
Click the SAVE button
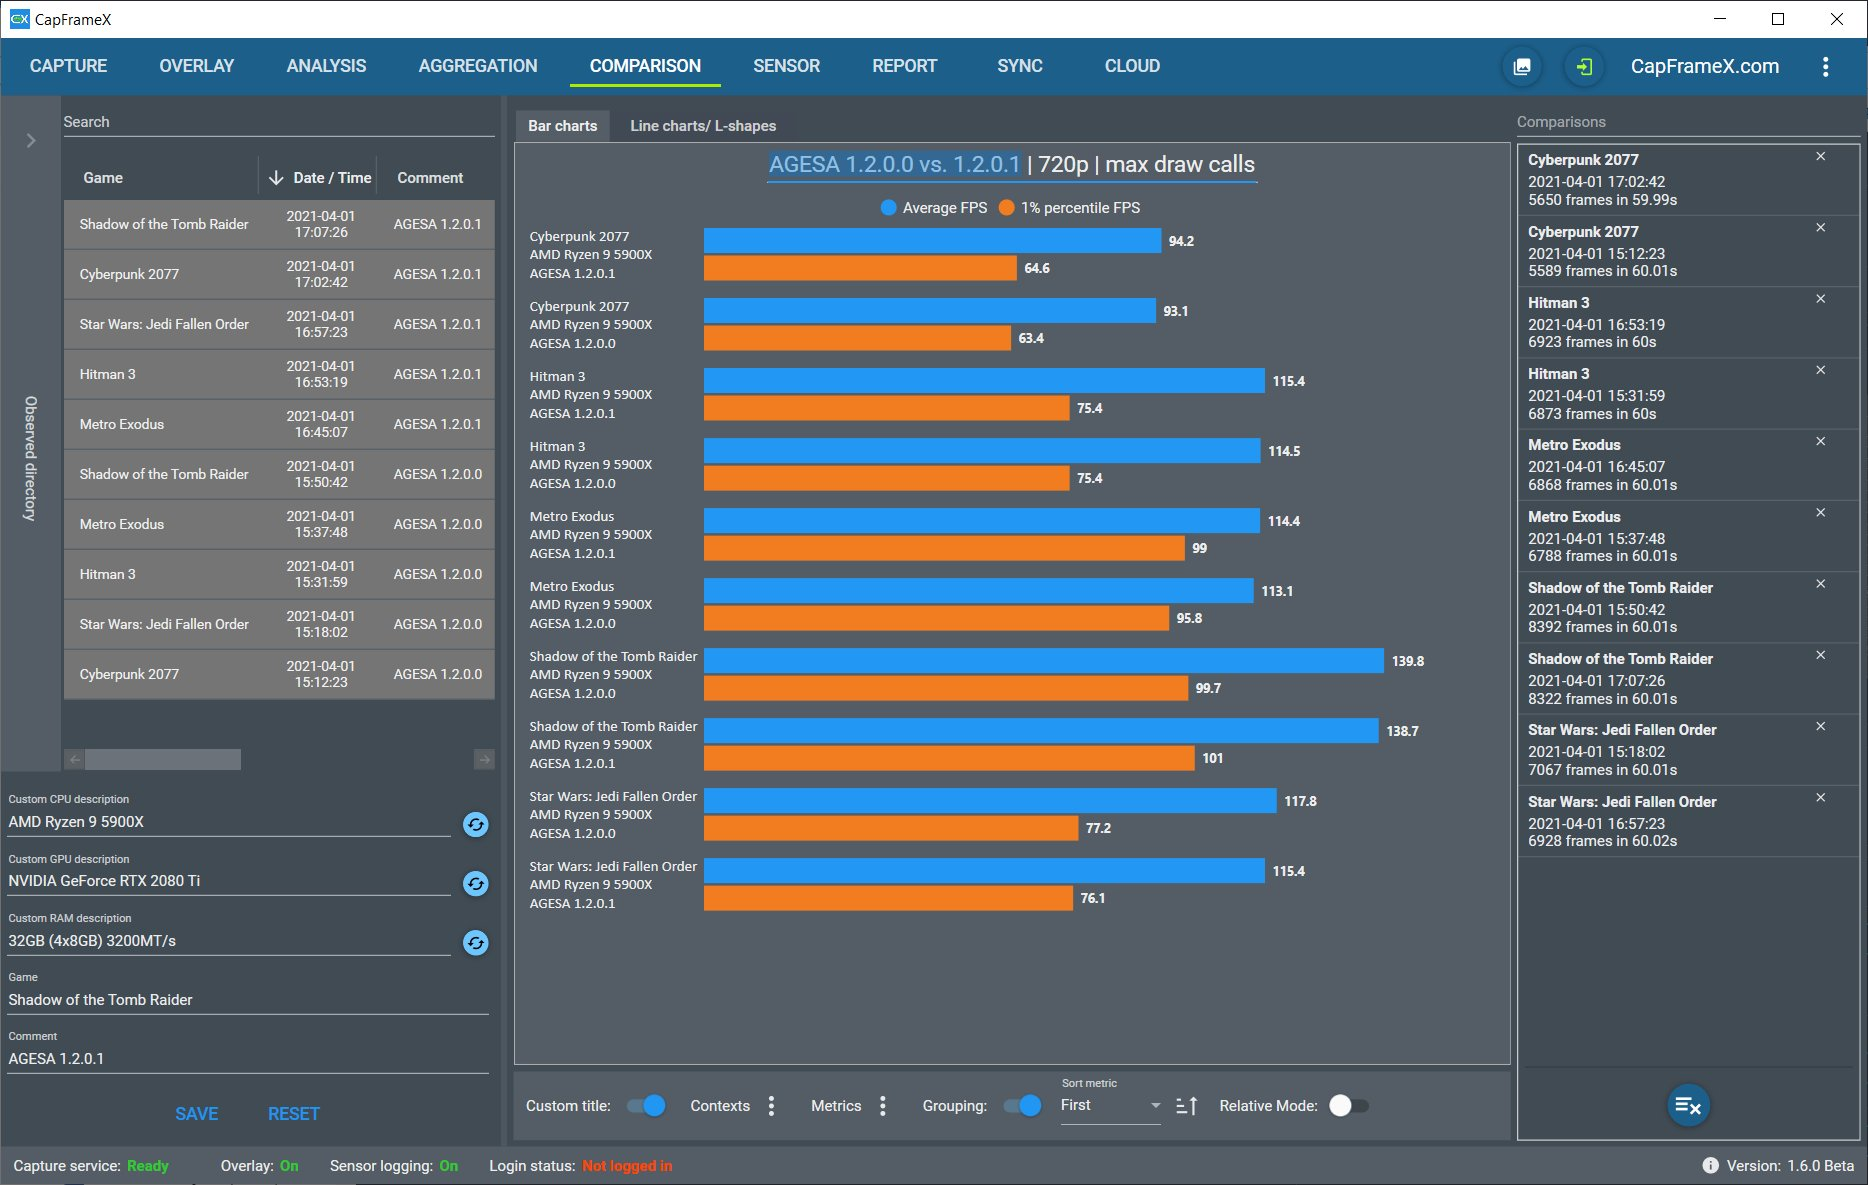click(x=197, y=1114)
